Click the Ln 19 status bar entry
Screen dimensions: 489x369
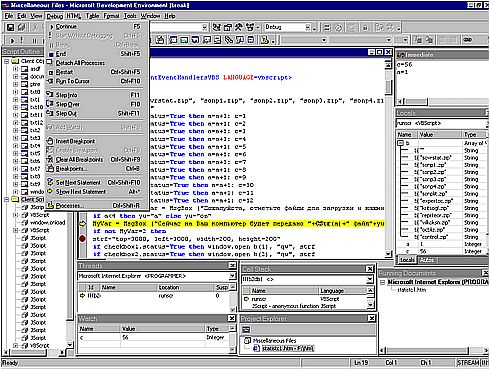click(361, 362)
